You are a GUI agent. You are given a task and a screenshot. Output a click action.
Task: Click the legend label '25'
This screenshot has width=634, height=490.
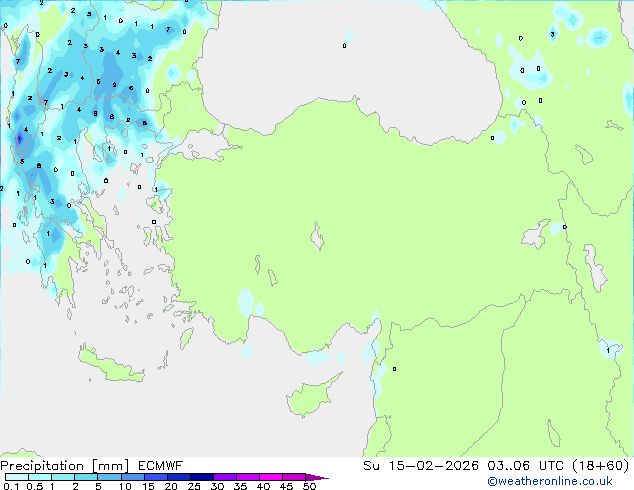(x=194, y=486)
